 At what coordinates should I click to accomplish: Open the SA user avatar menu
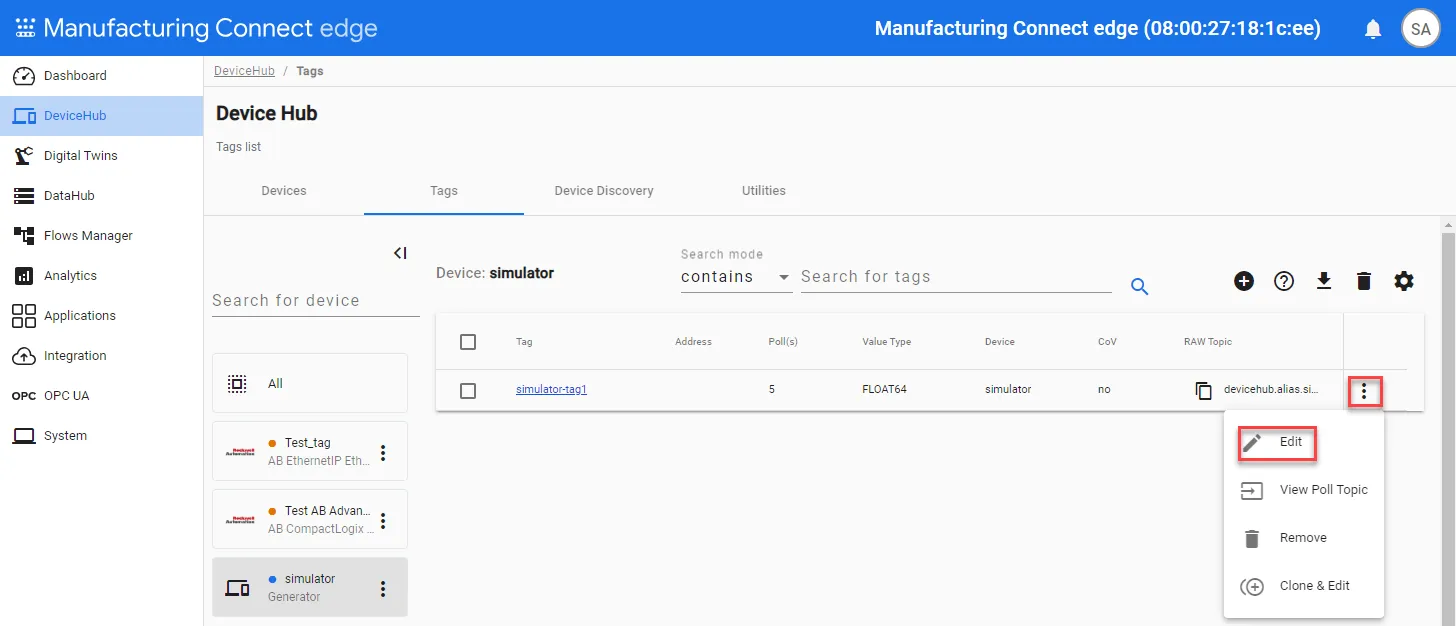click(1420, 29)
